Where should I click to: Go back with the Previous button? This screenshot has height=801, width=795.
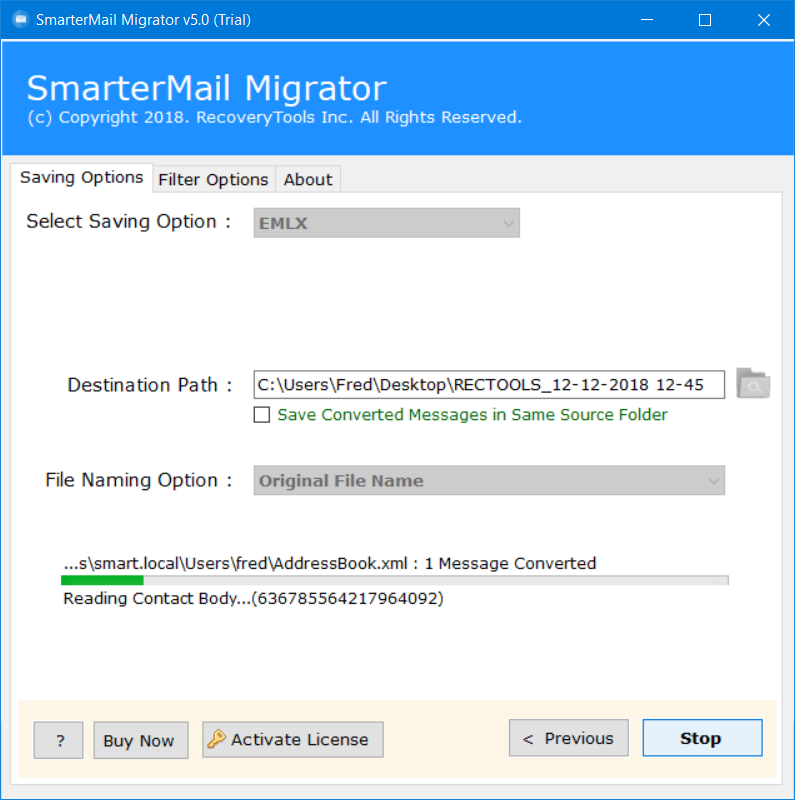click(569, 738)
